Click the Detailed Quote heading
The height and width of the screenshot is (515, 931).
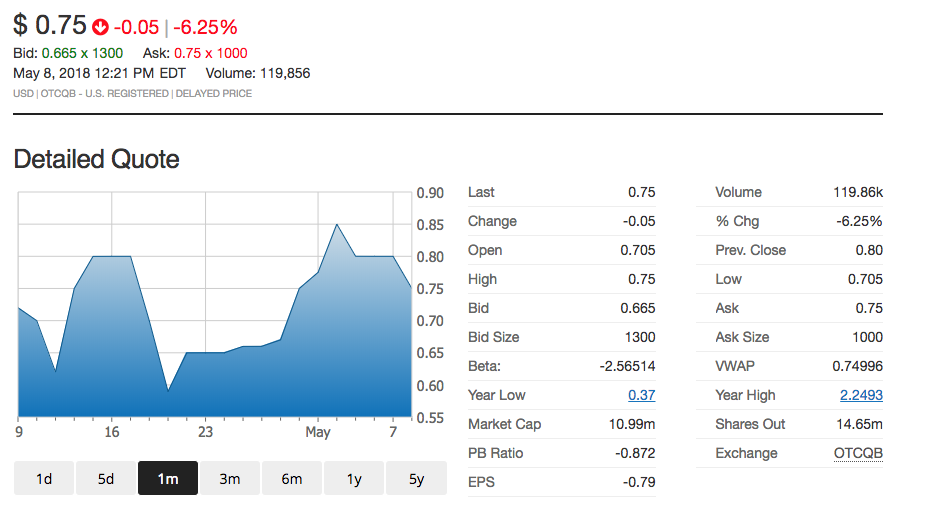96,159
